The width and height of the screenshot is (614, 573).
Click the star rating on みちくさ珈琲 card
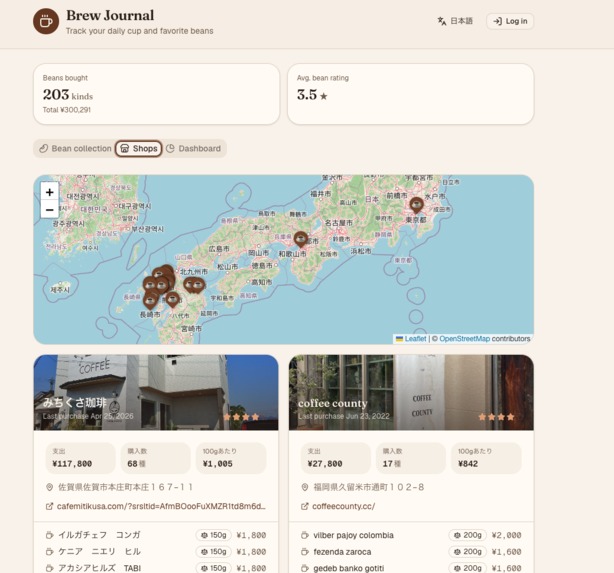point(241,417)
